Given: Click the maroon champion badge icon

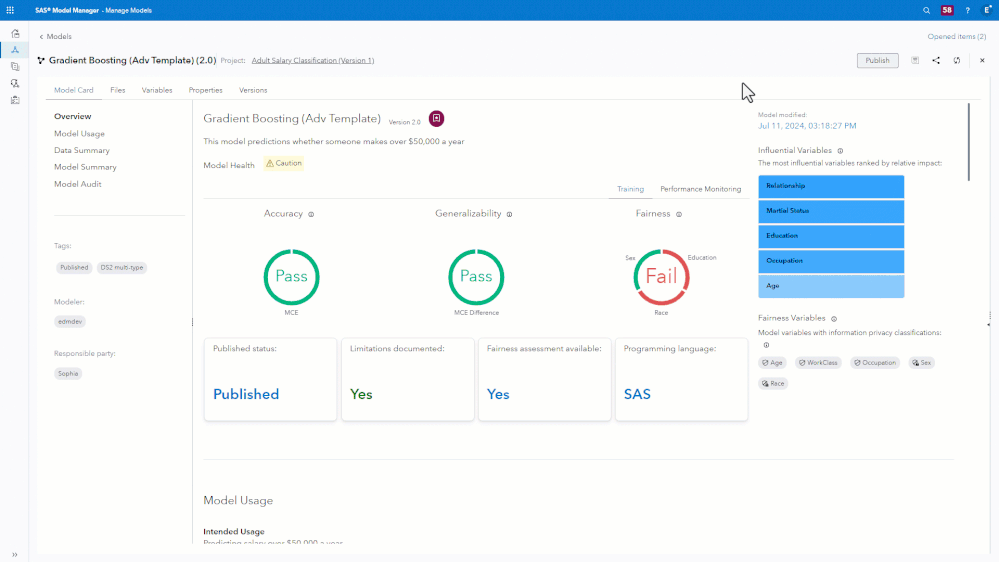Looking at the screenshot, I should pos(436,119).
